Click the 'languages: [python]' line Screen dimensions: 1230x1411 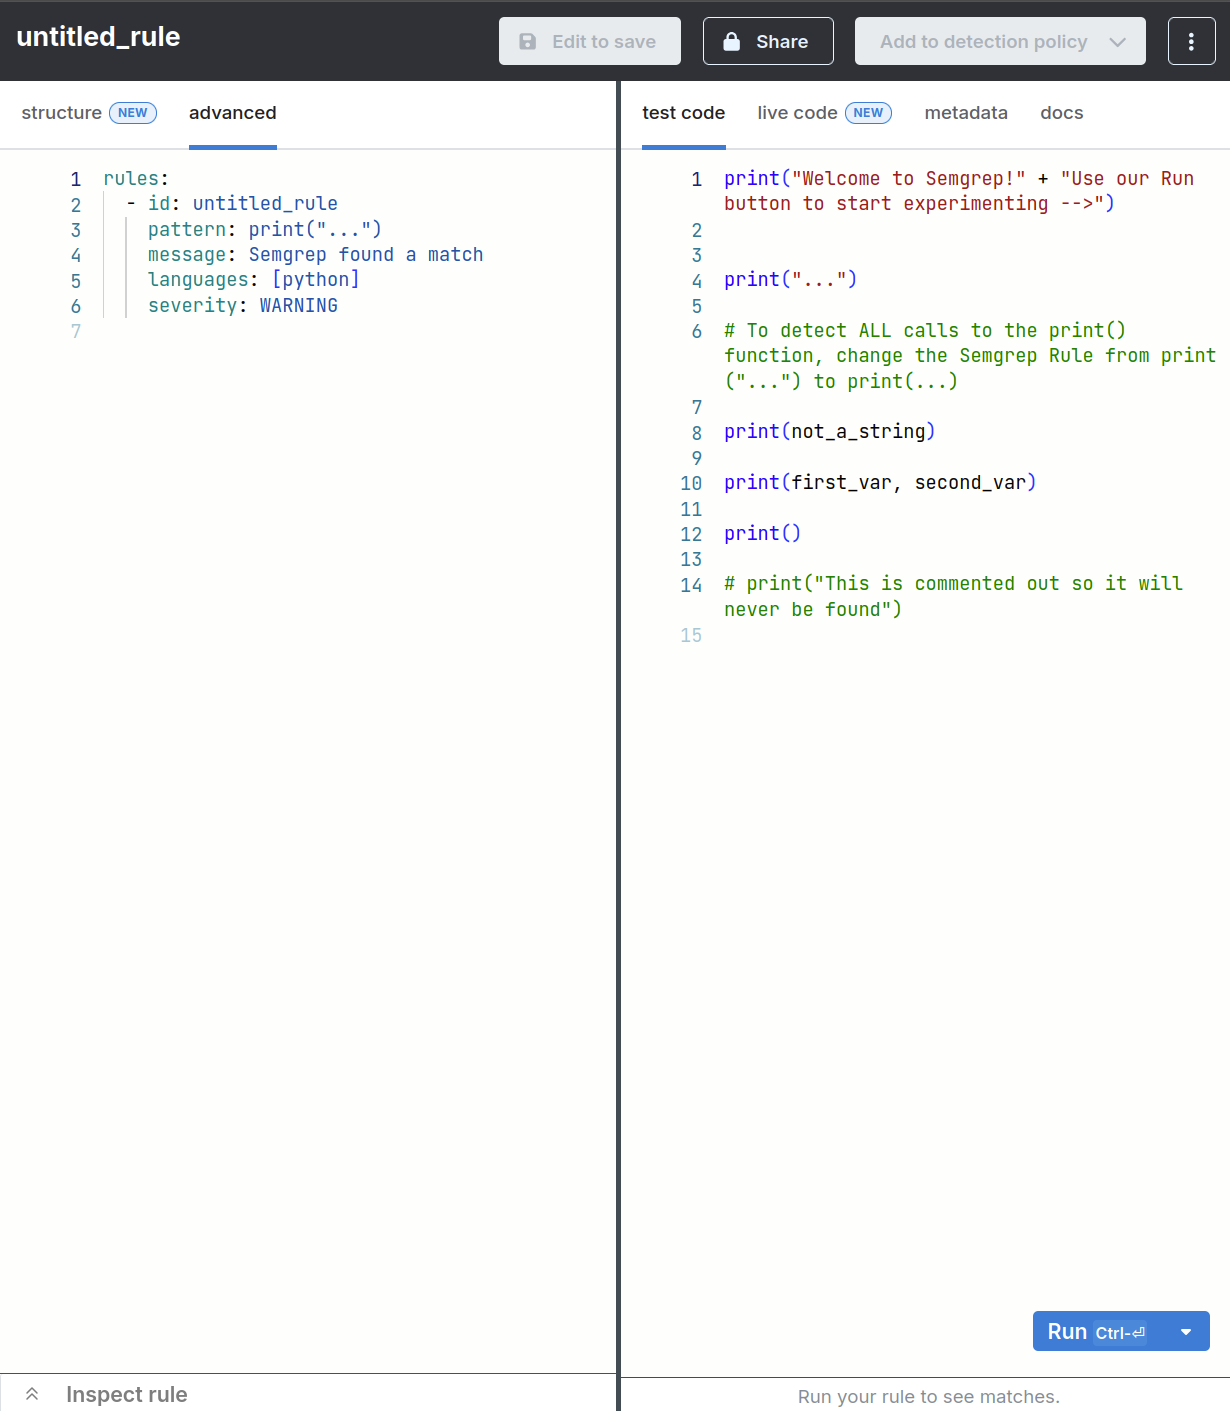coord(253,280)
